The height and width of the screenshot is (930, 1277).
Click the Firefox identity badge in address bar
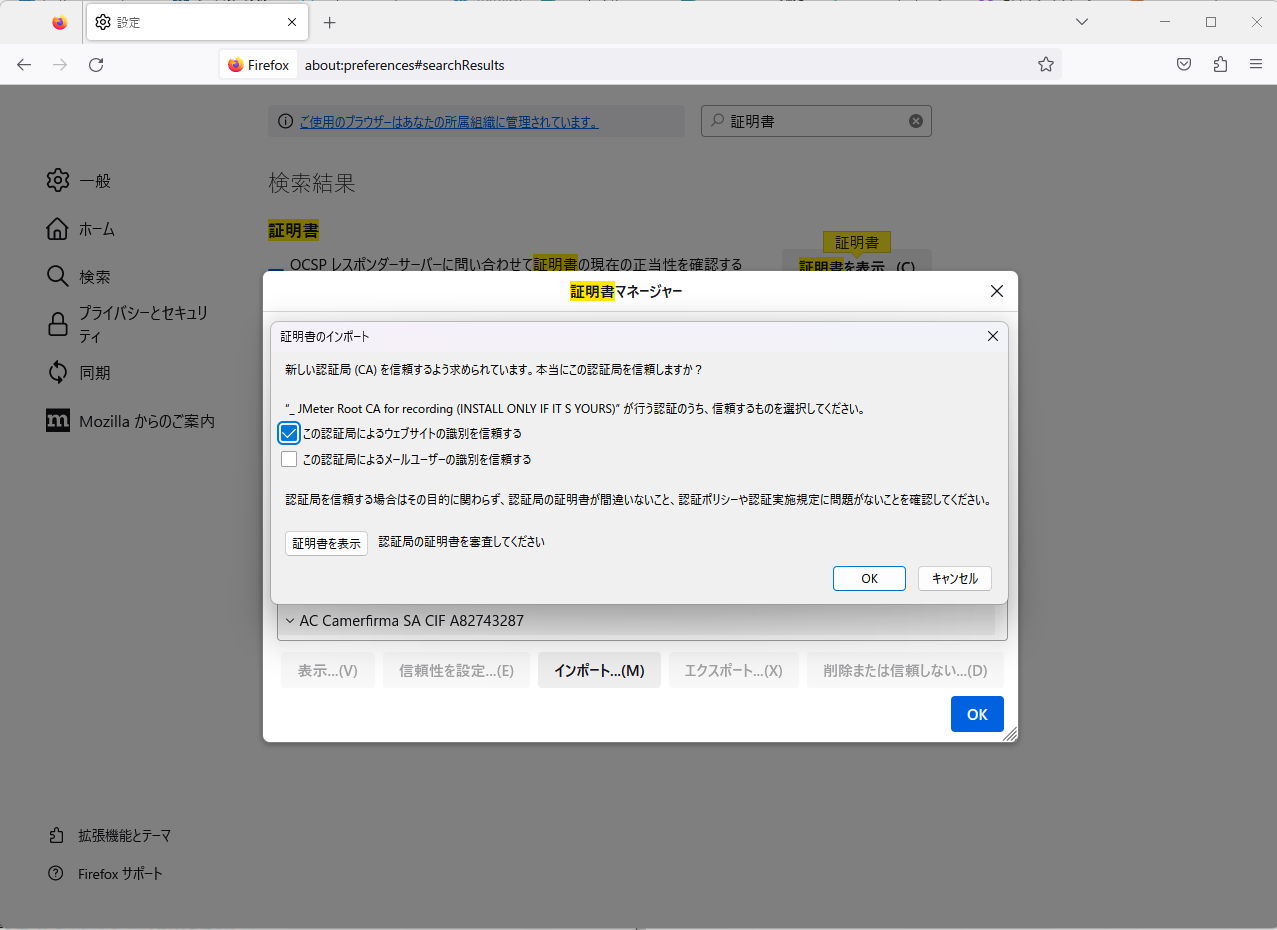point(259,65)
